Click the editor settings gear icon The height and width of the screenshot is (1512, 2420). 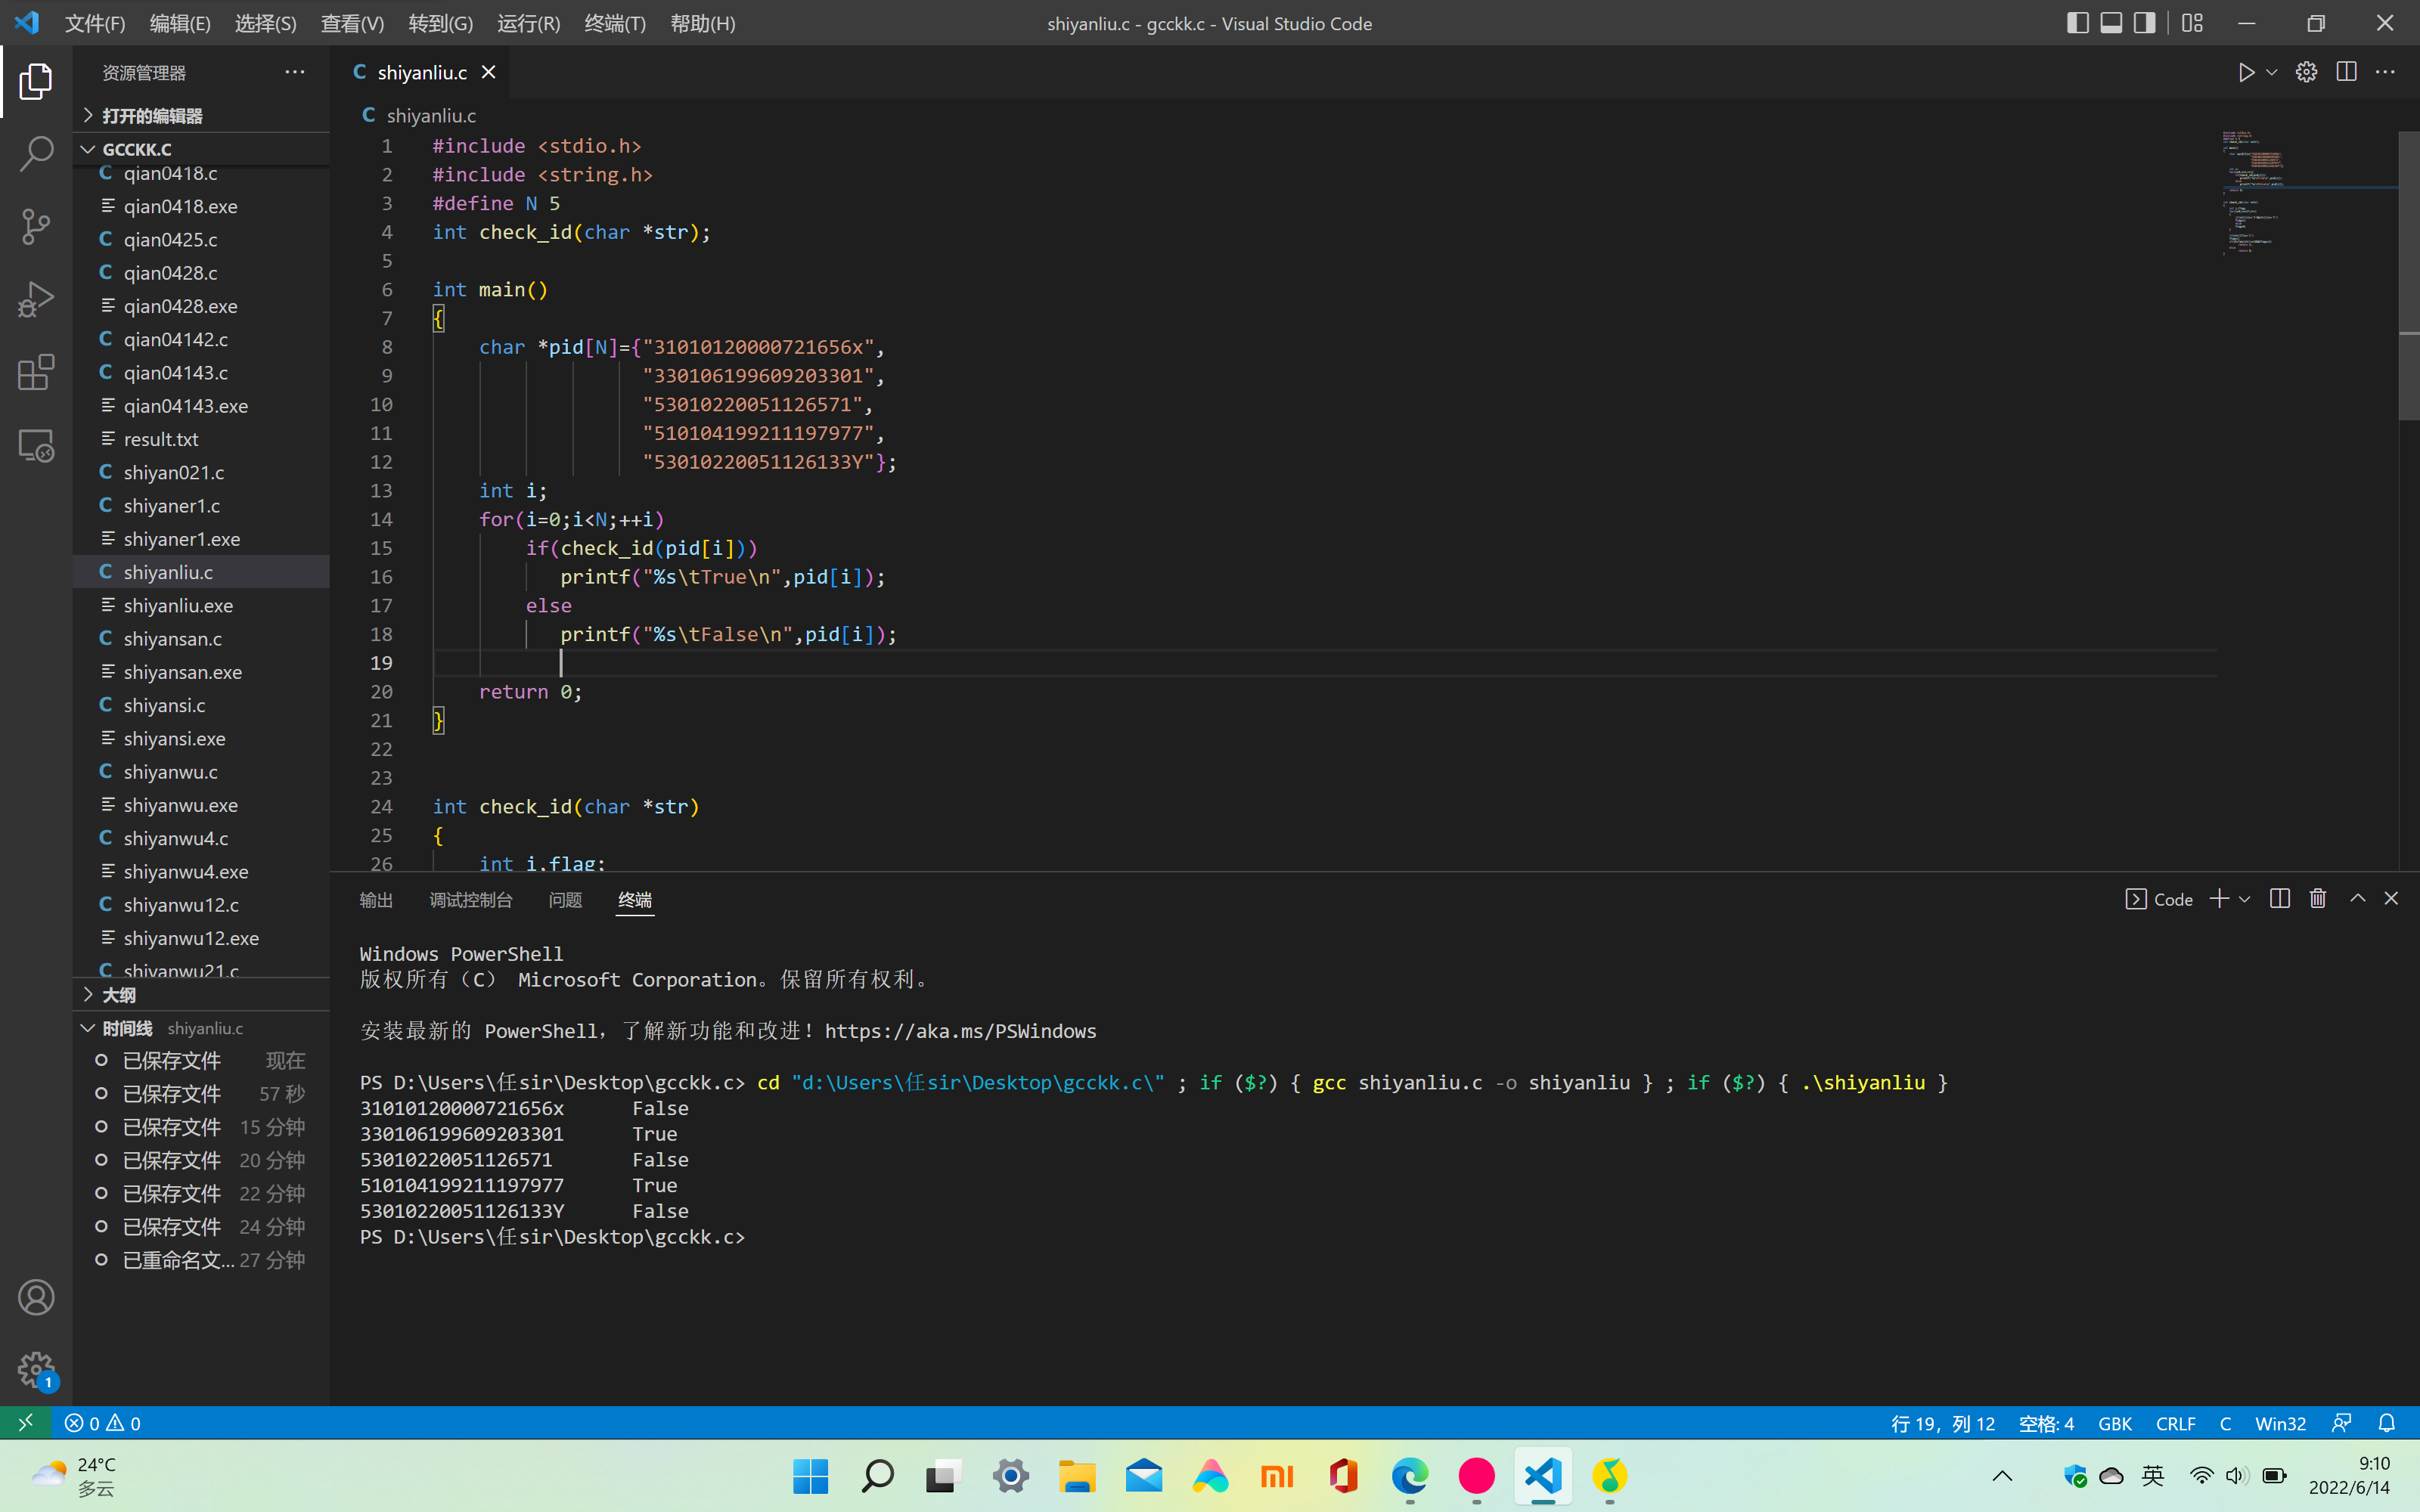coord(2306,72)
